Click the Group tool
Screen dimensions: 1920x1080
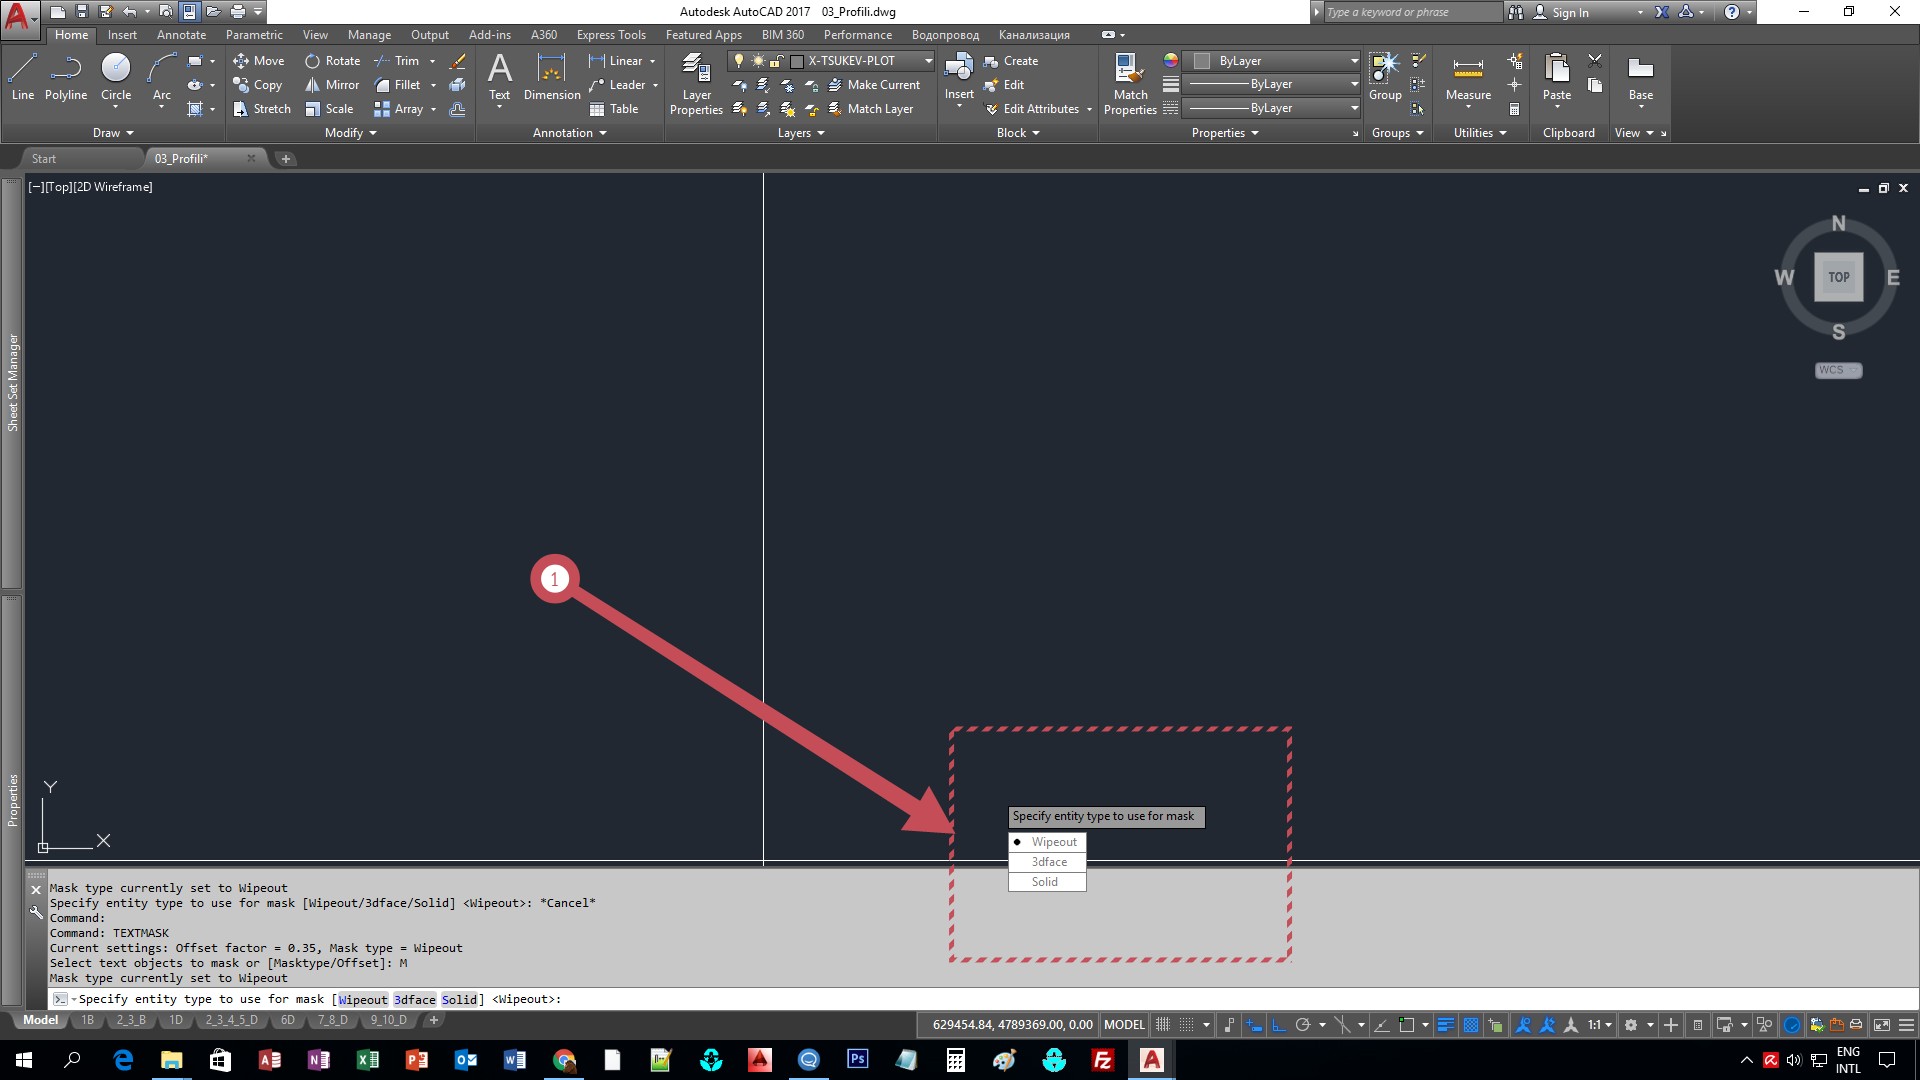pyautogui.click(x=1385, y=77)
